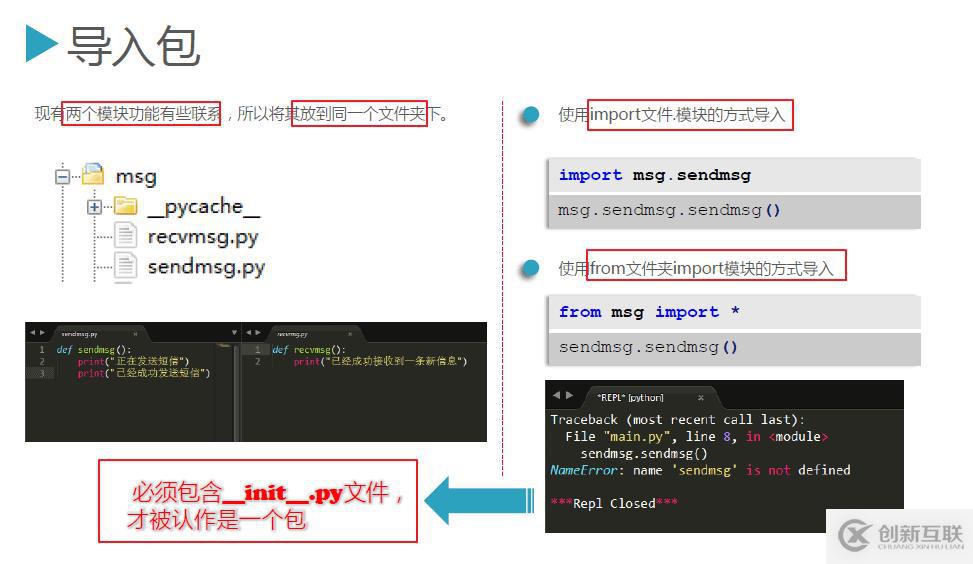The width and height of the screenshot is (973, 564).
Task: Close the *REPL* [python] tab
Action: coord(701,398)
